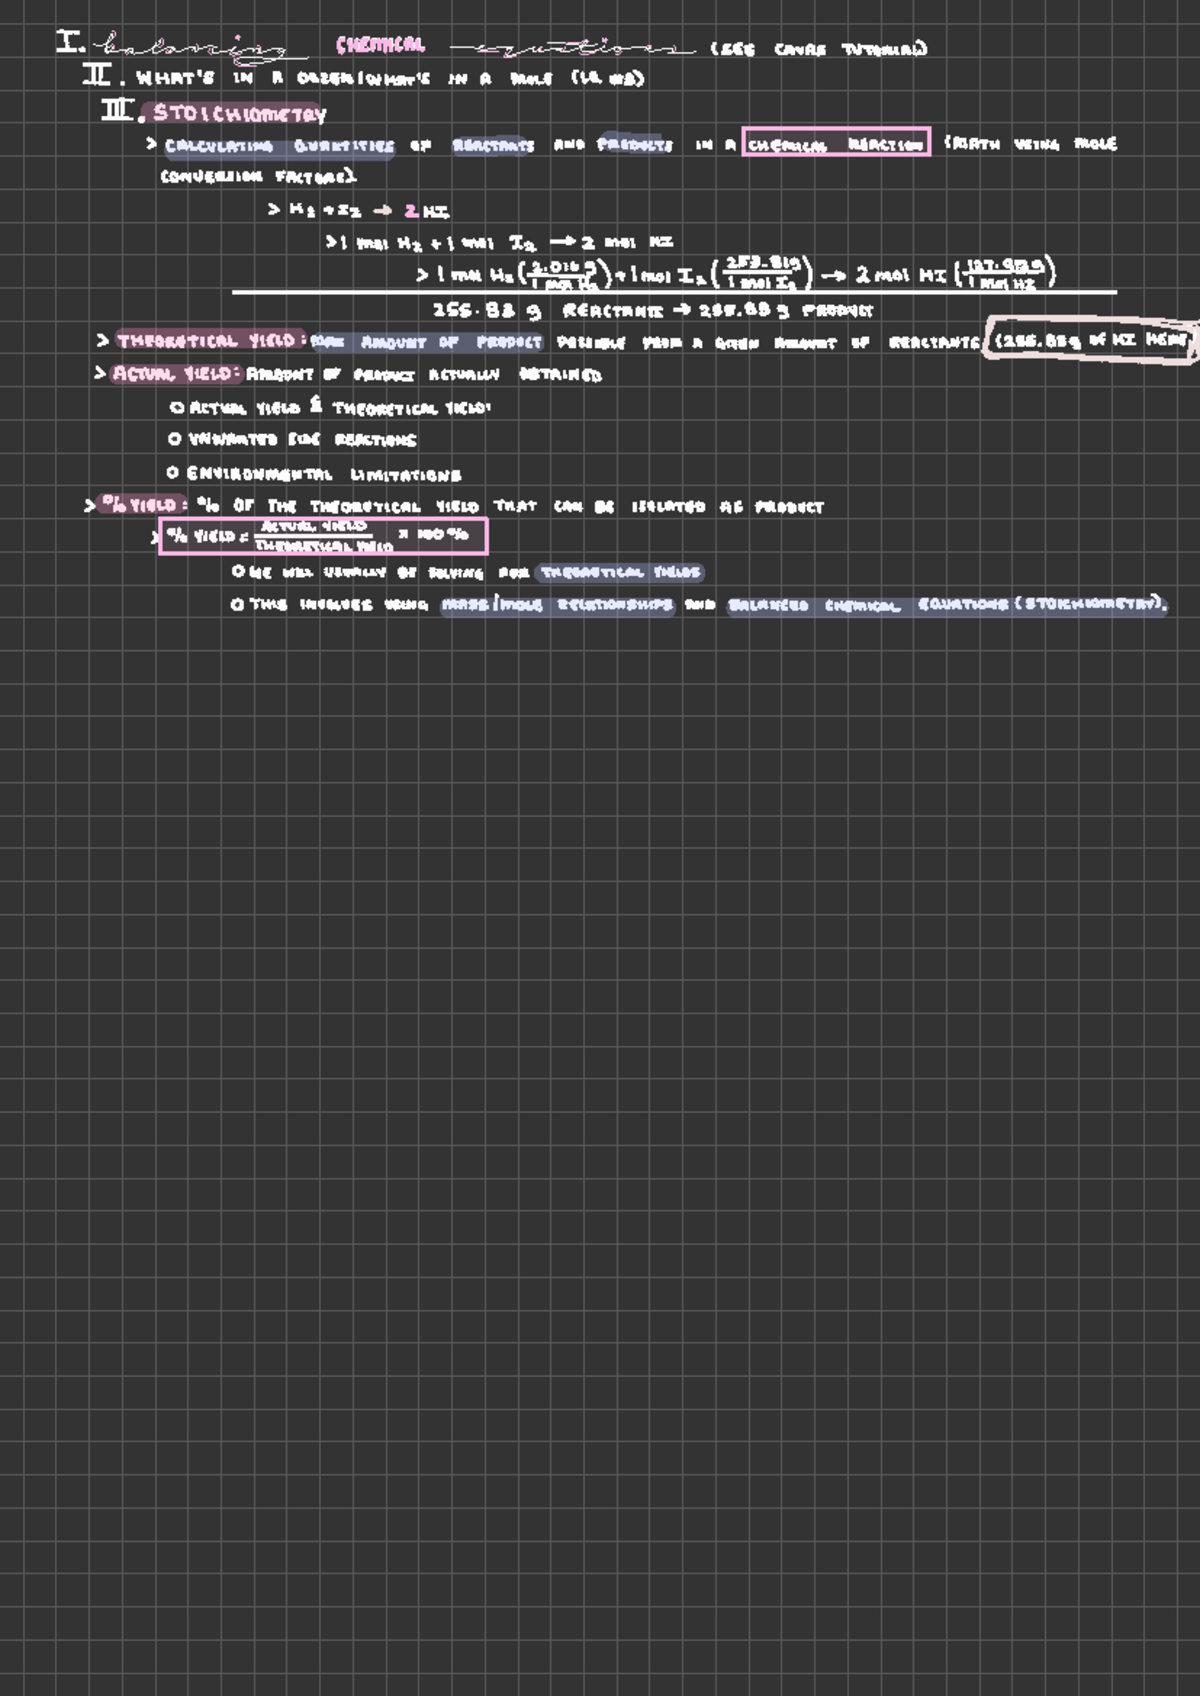Click the highlighted 'Actual yield' term
Screen dimensions: 1200x1696
[x=176, y=373]
